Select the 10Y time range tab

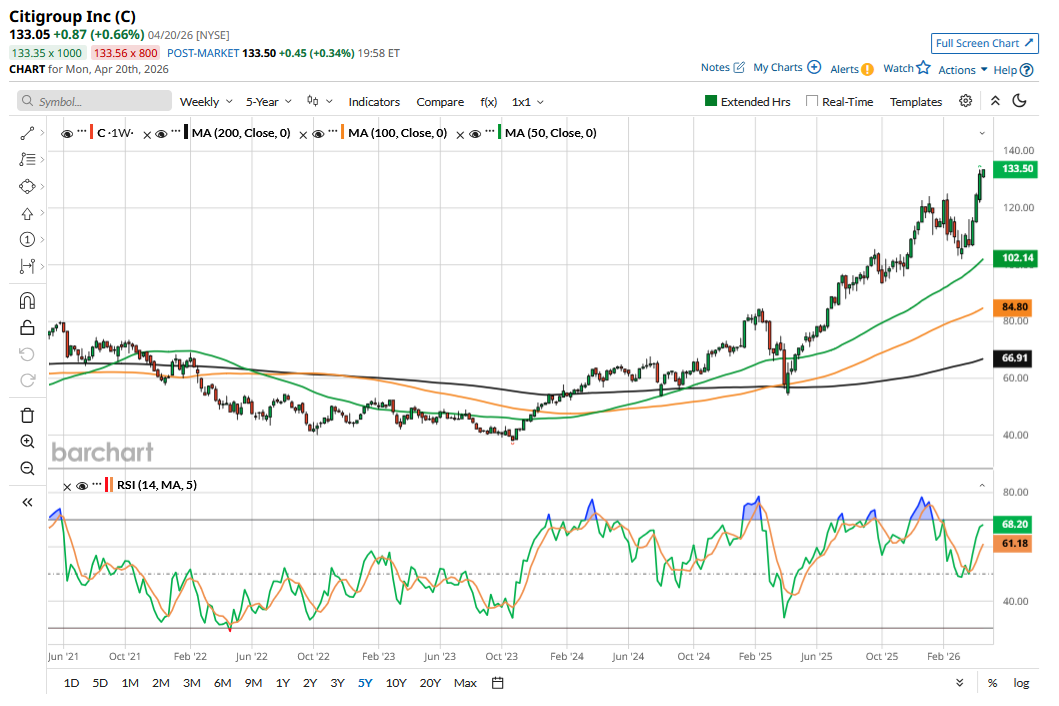point(396,683)
